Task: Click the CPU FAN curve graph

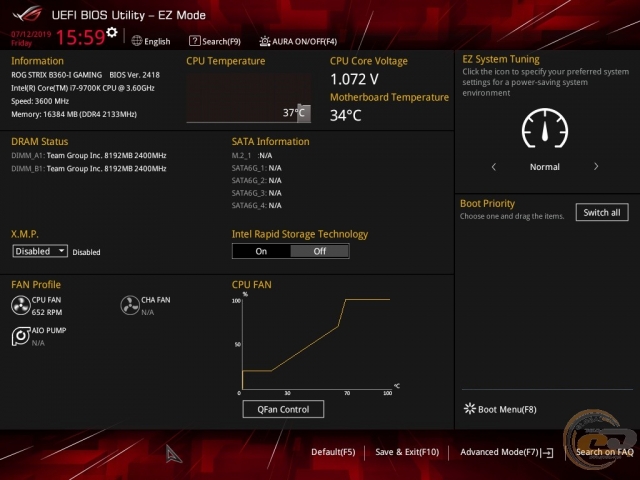Action: click(x=317, y=344)
